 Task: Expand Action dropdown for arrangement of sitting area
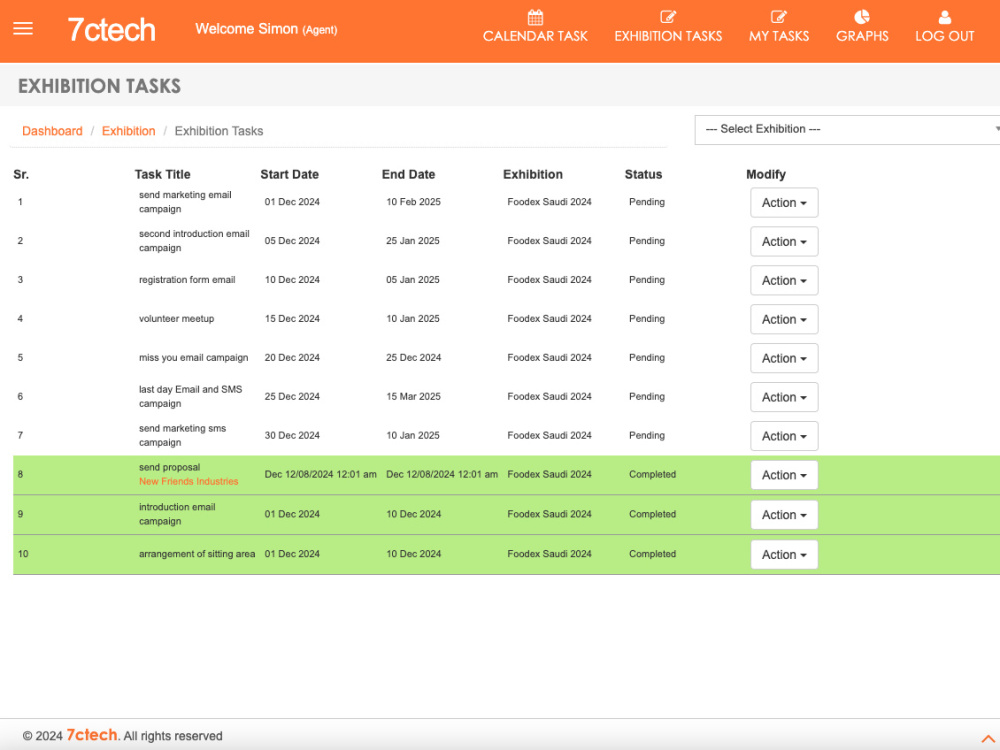(784, 555)
